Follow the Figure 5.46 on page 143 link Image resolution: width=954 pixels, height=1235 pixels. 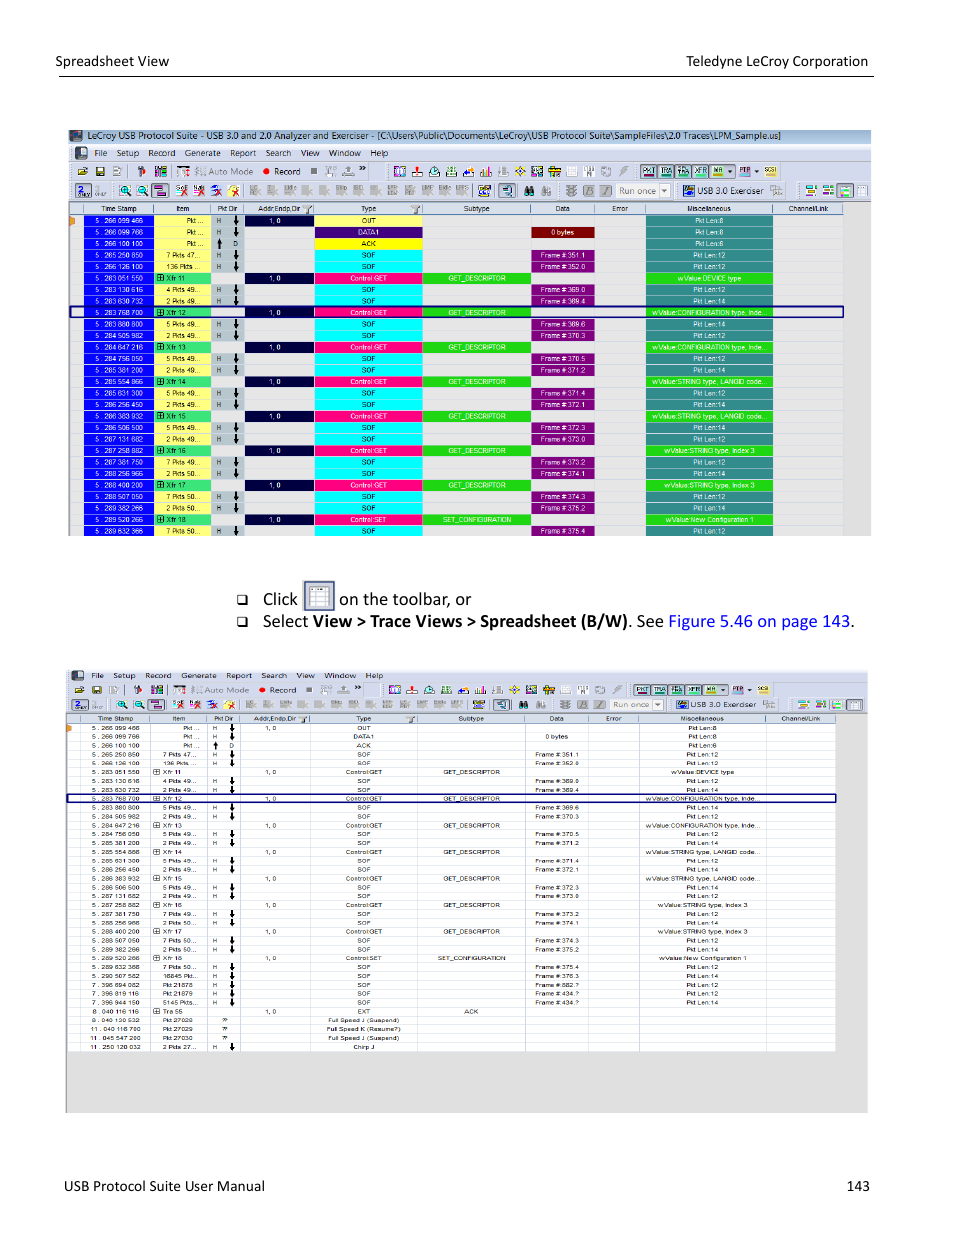coord(759,621)
